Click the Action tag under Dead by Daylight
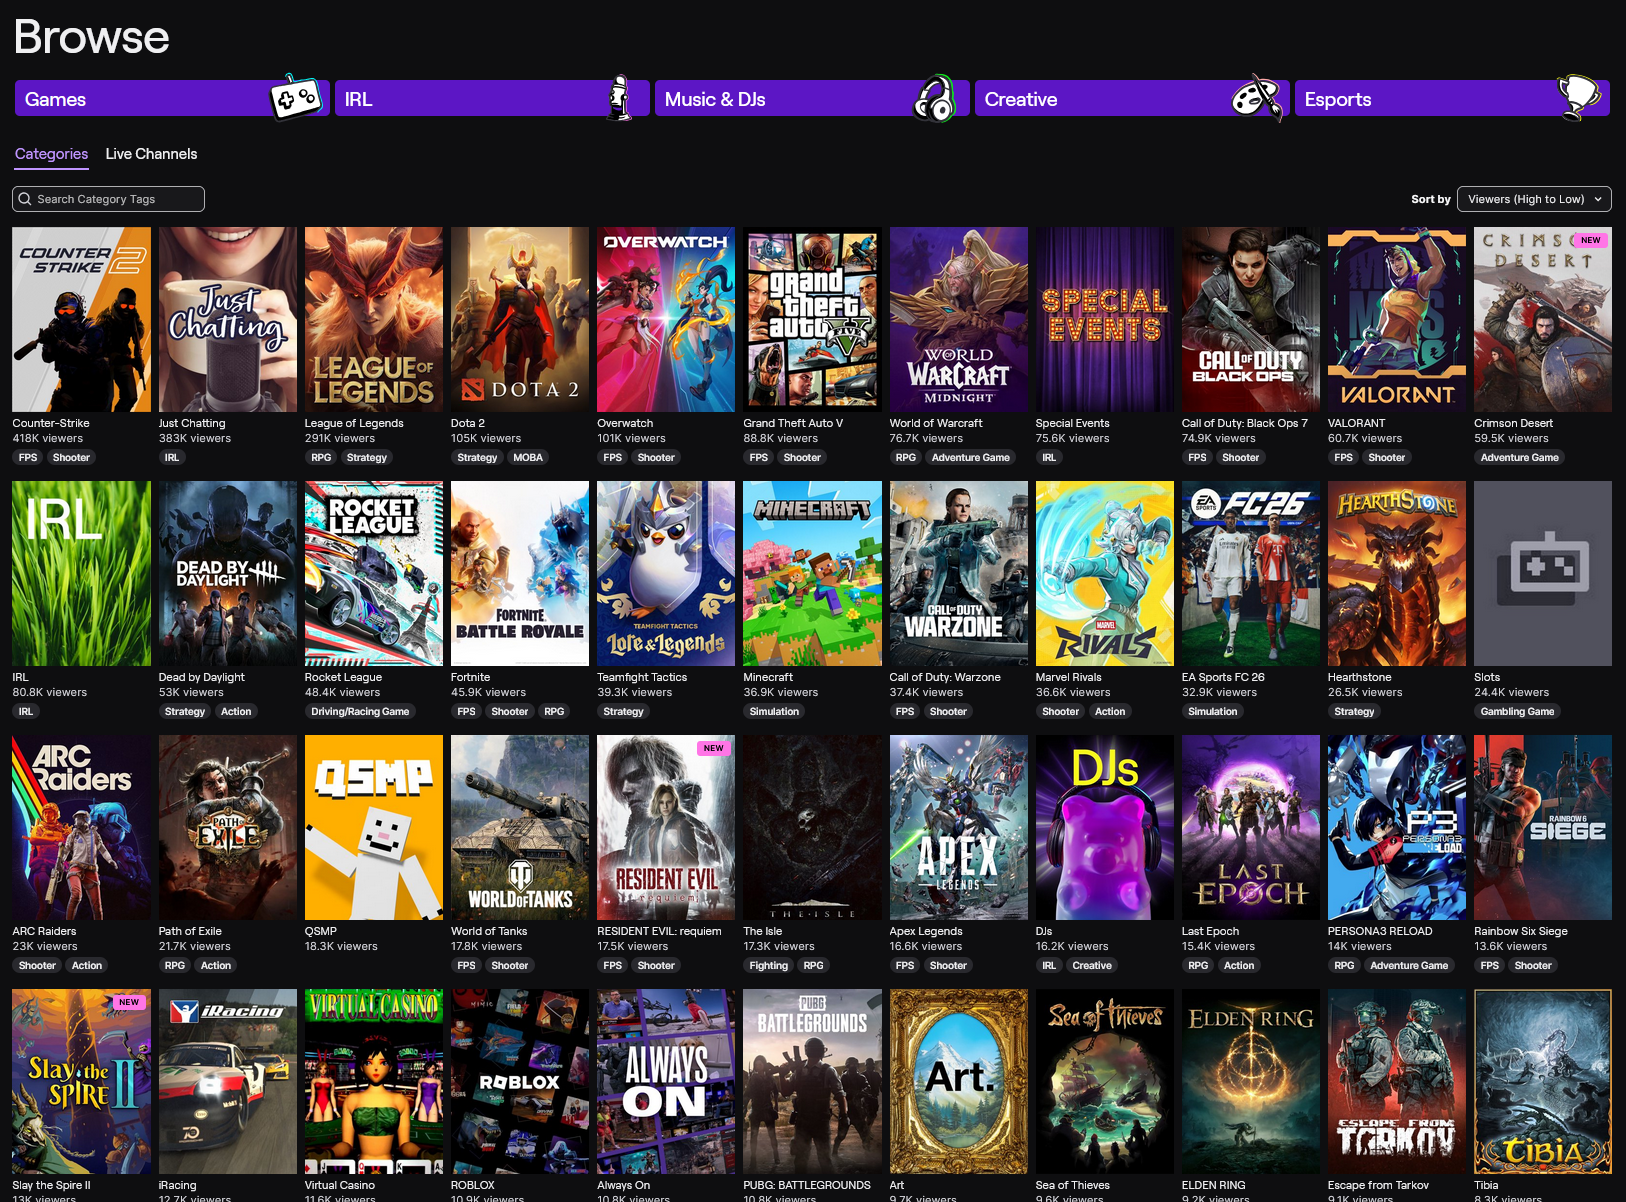The height and width of the screenshot is (1202, 1626). point(236,712)
